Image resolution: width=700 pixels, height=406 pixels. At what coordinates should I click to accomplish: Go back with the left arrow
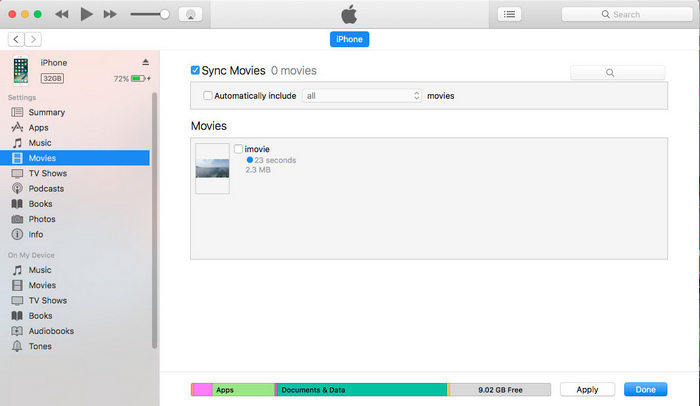click(x=16, y=39)
